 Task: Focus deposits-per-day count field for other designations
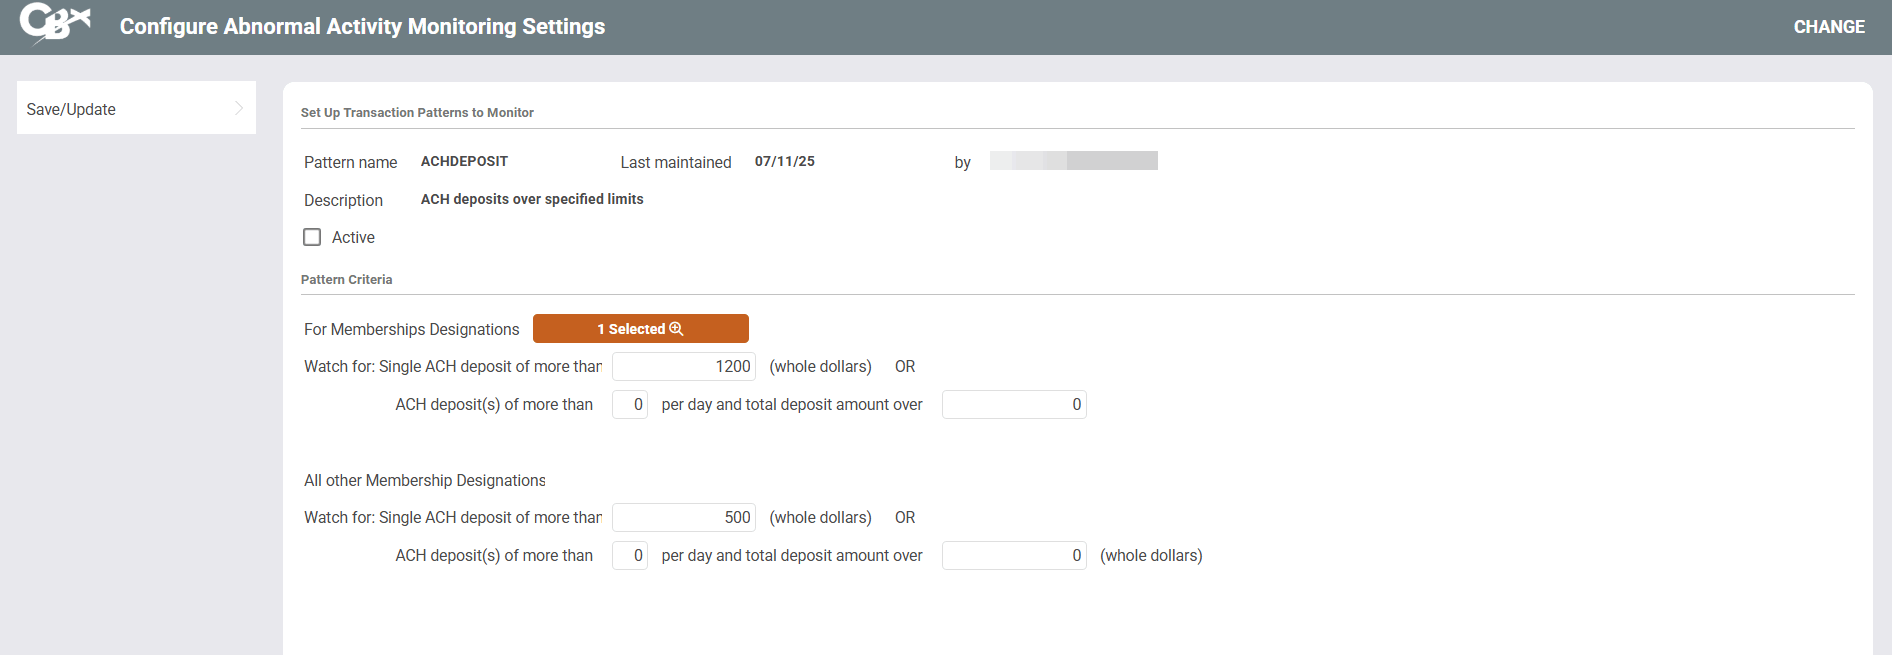(x=630, y=556)
